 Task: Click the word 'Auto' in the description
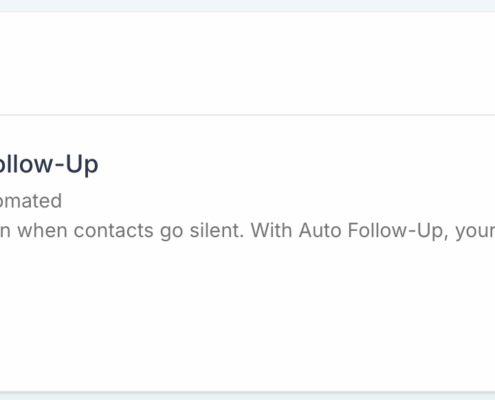pos(320,231)
